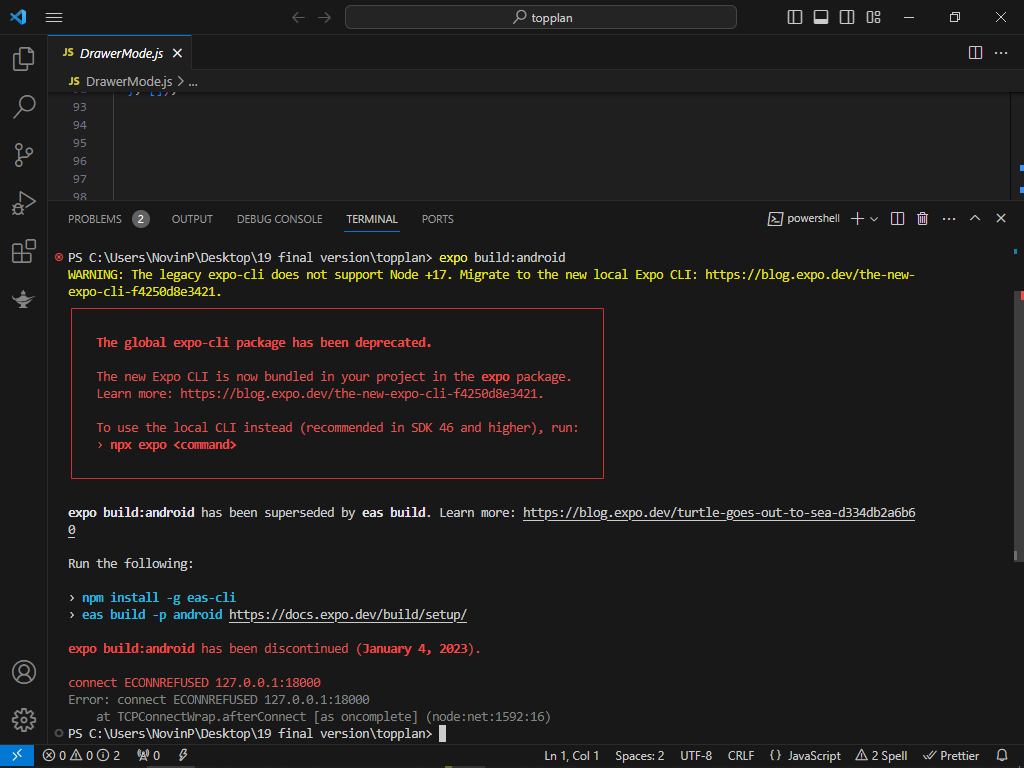Viewport: 1024px width, 768px height.
Task: Open the docs.expo.dev build setup link
Action: tap(348, 615)
